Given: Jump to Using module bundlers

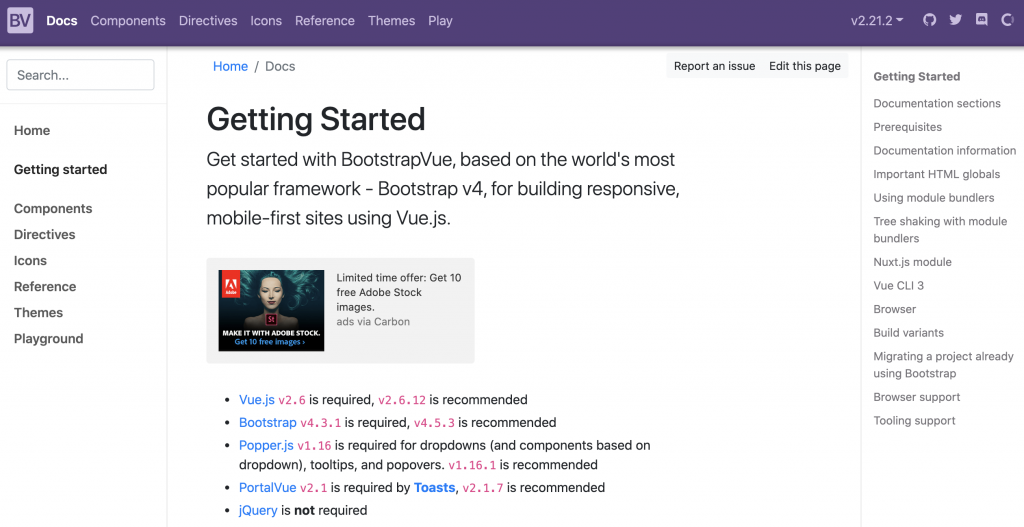Looking at the screenshot, I should click(x=933, y=197).
